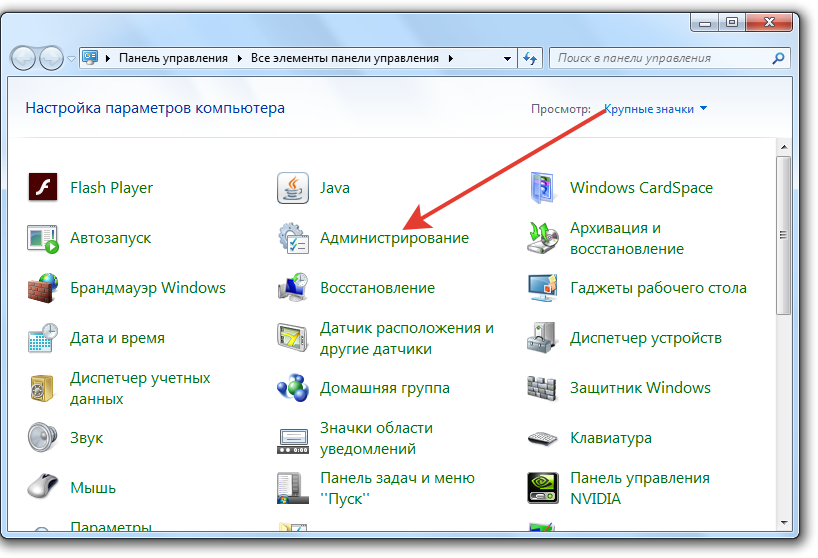Open the Java text link
Image resolution: width=818 pixels, height=558 pixels.
[334, 188]
